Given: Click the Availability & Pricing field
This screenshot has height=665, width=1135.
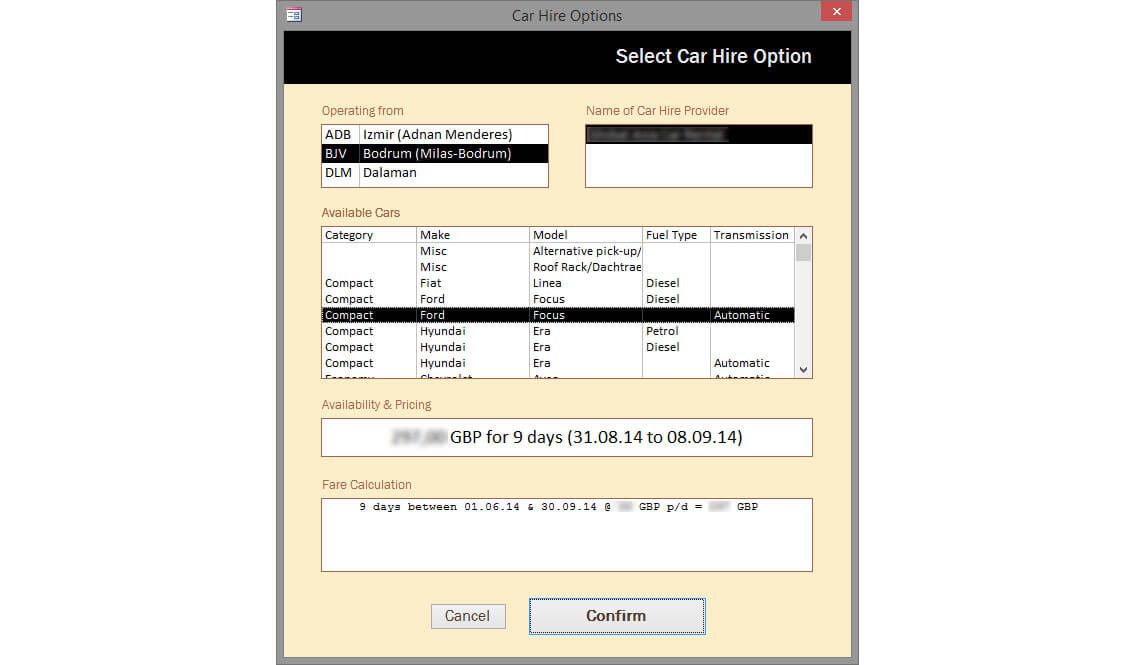Looking at the screenshot, I should (566, 438).
